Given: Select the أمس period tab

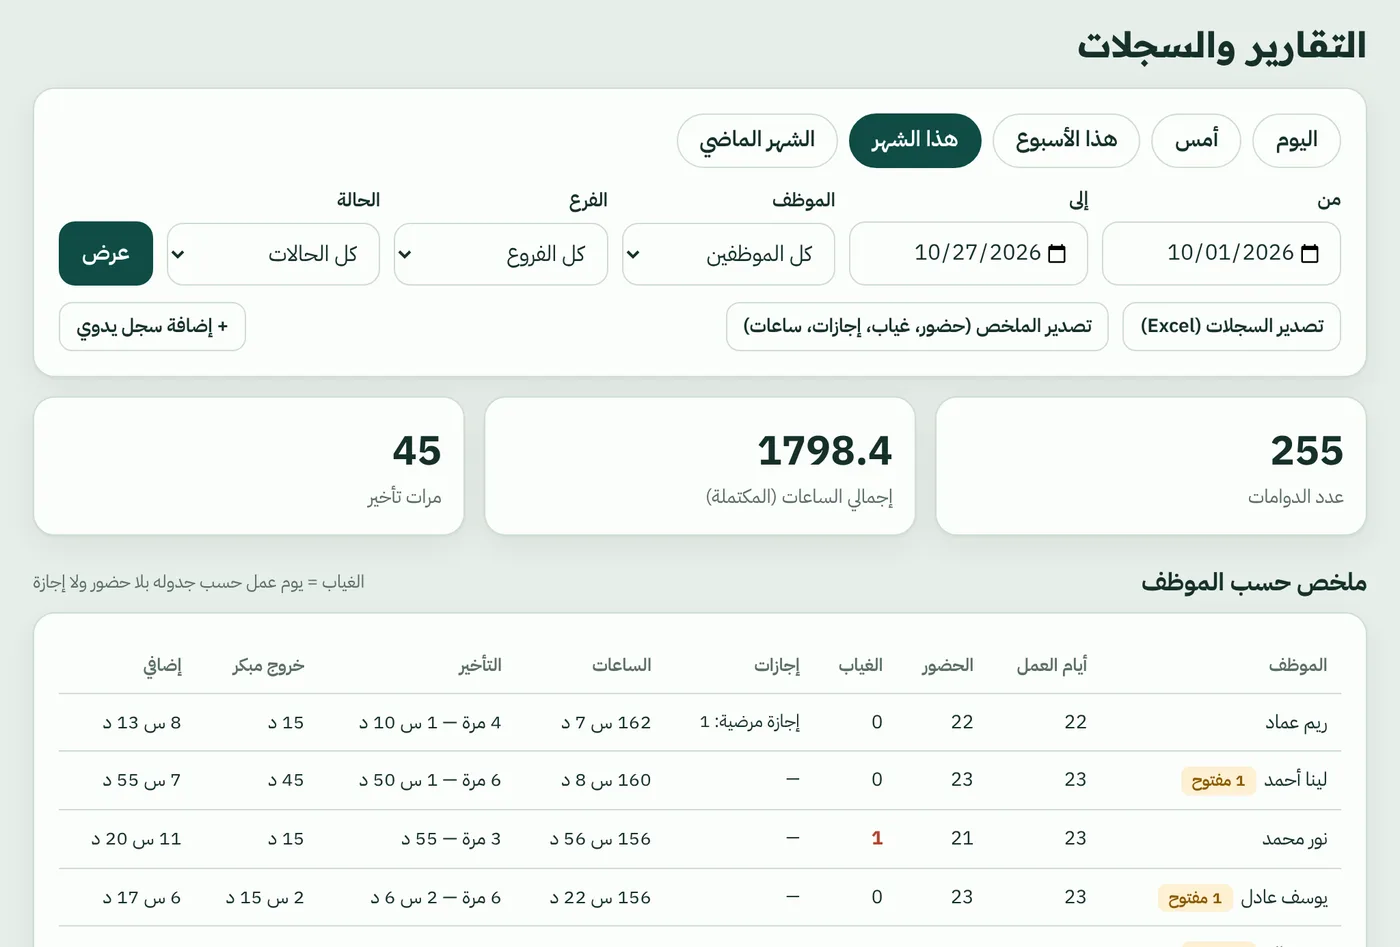Looking at the screenshot, I should 1196,140.
